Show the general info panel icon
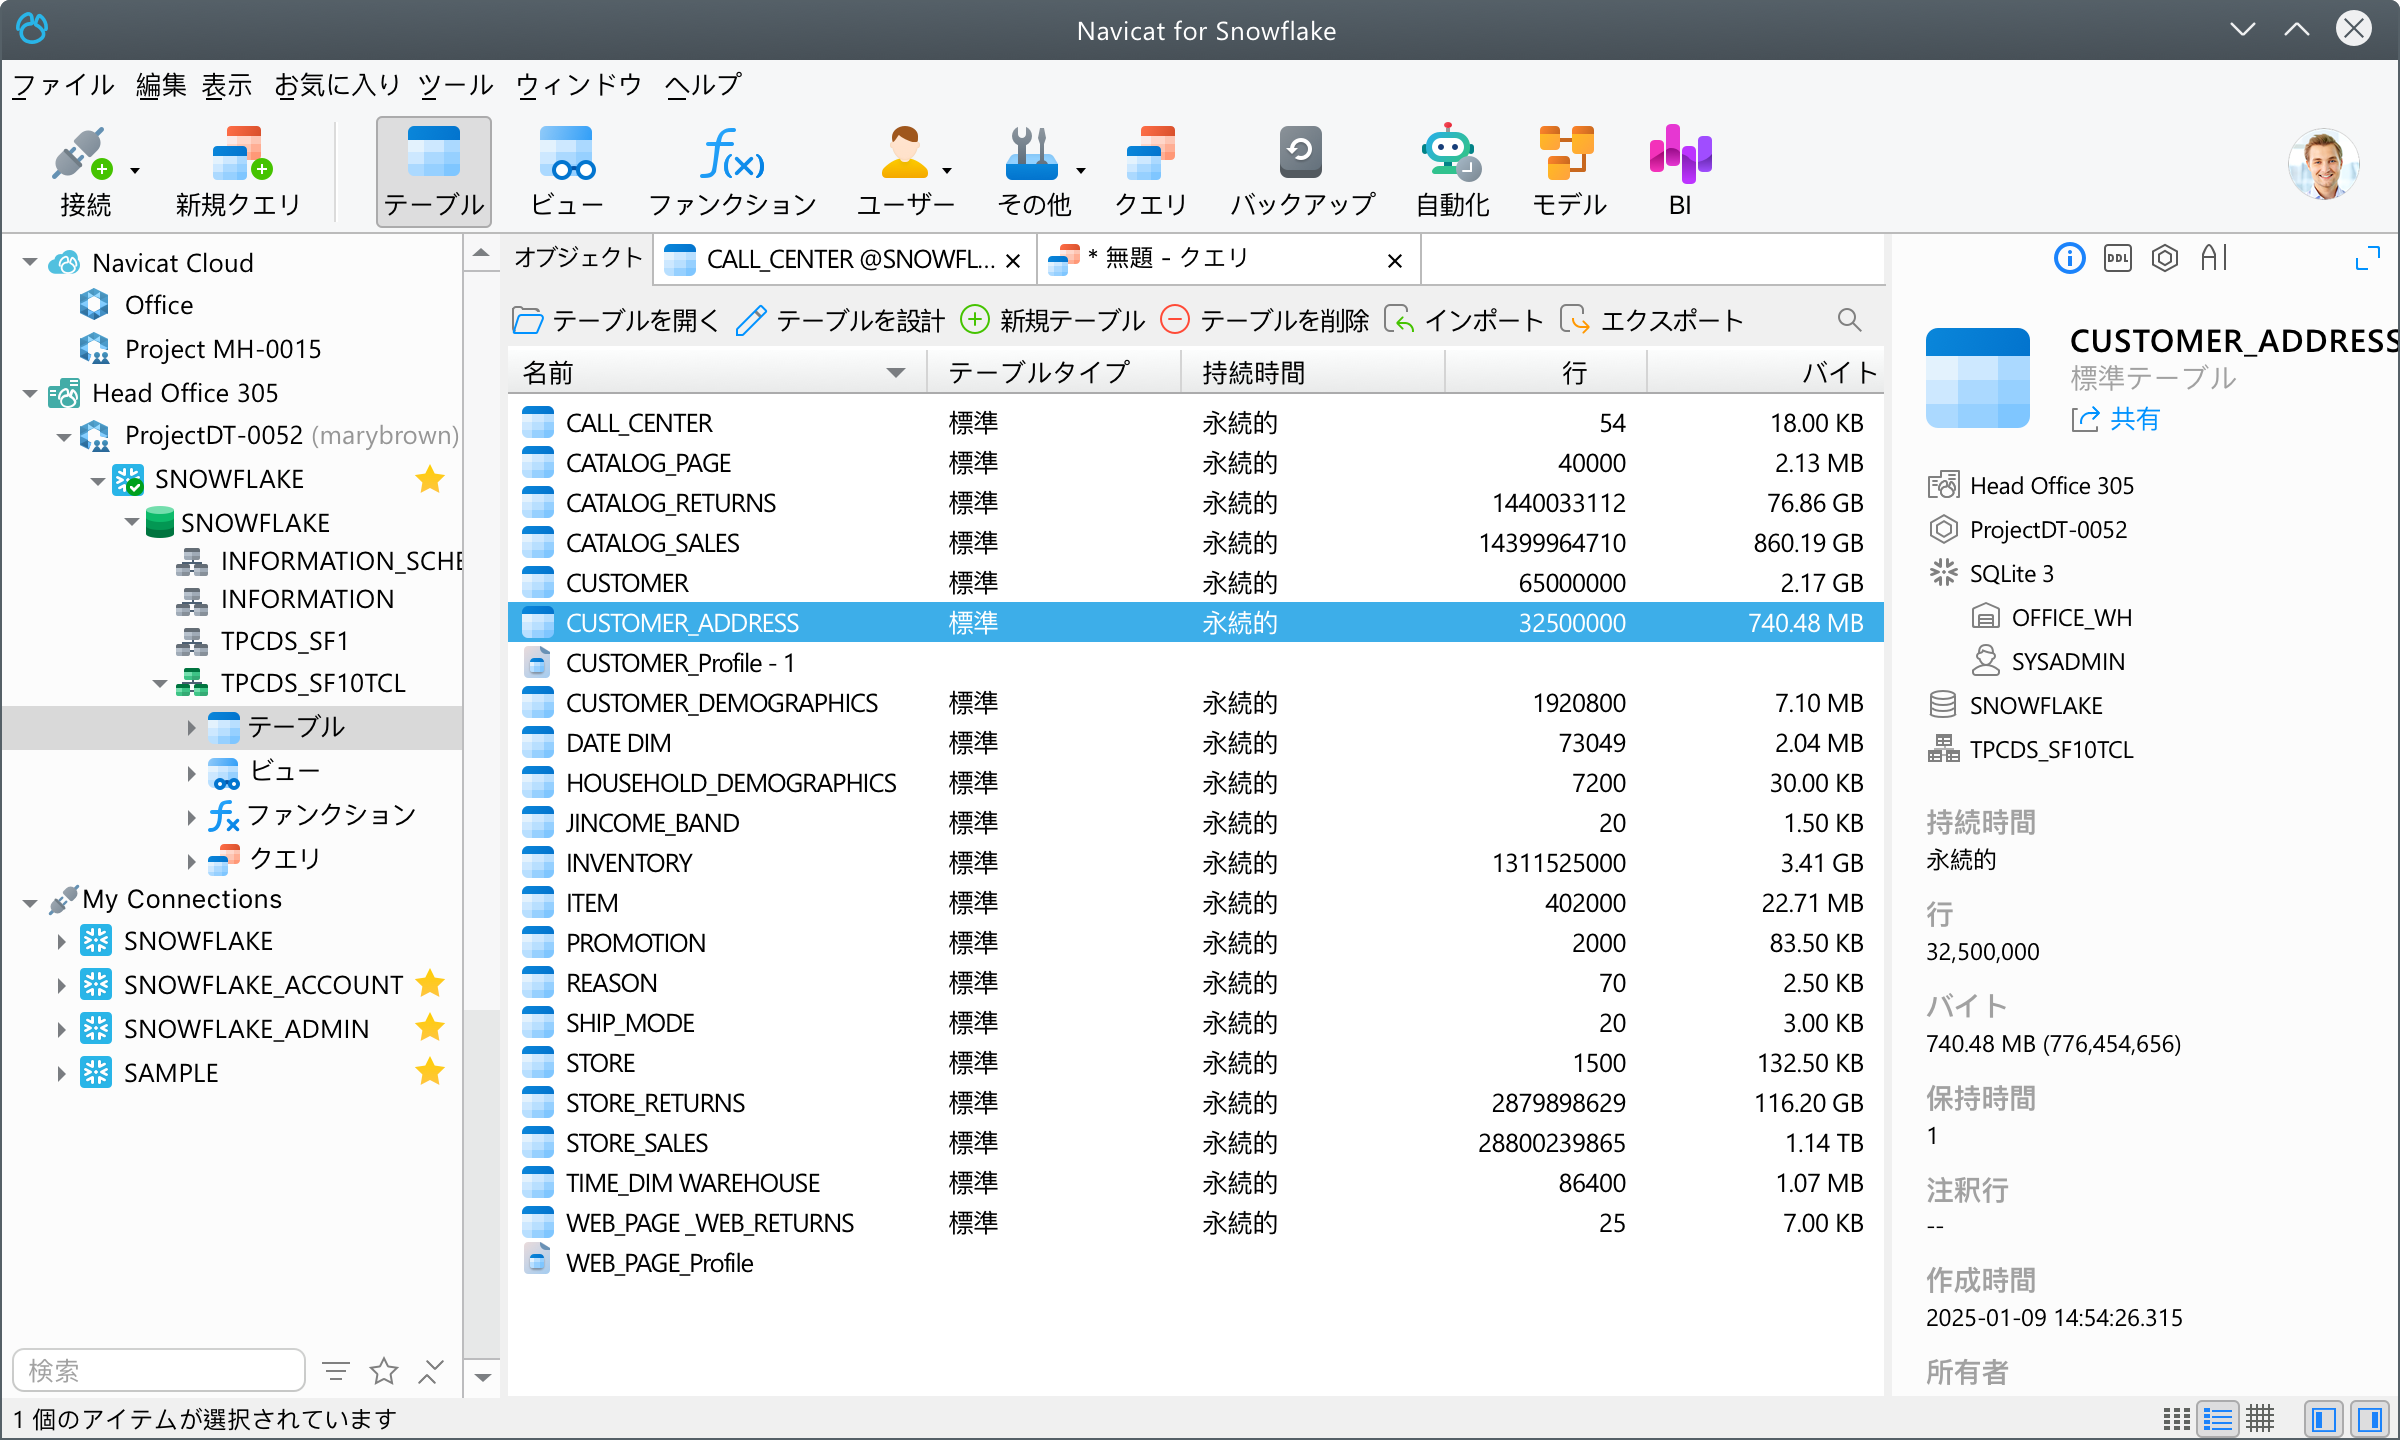This screenshot has width=2400, height=1440. (x=2069, y=259)
